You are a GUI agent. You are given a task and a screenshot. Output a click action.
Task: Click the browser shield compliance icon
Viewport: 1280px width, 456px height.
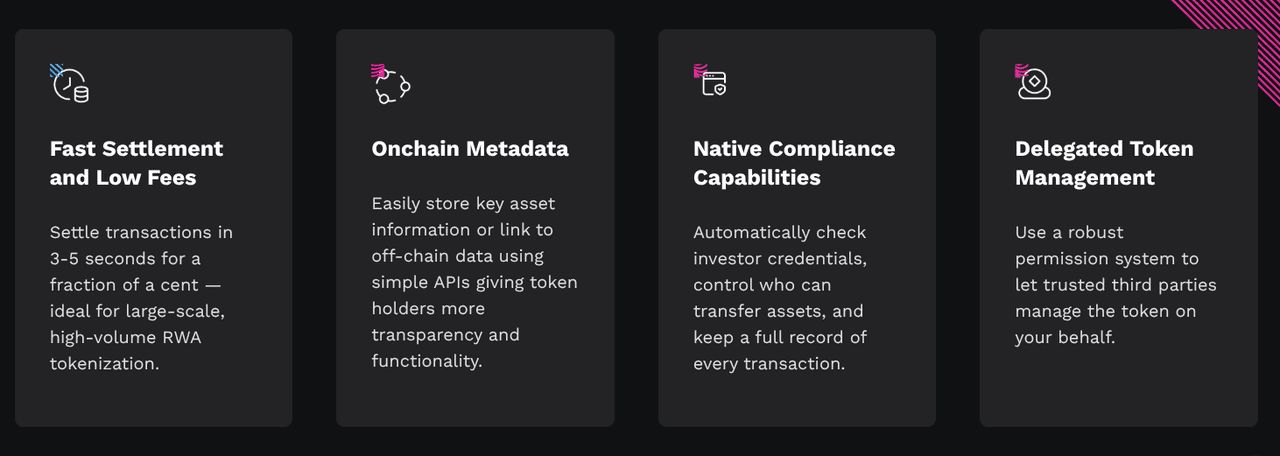pos(712,82)
